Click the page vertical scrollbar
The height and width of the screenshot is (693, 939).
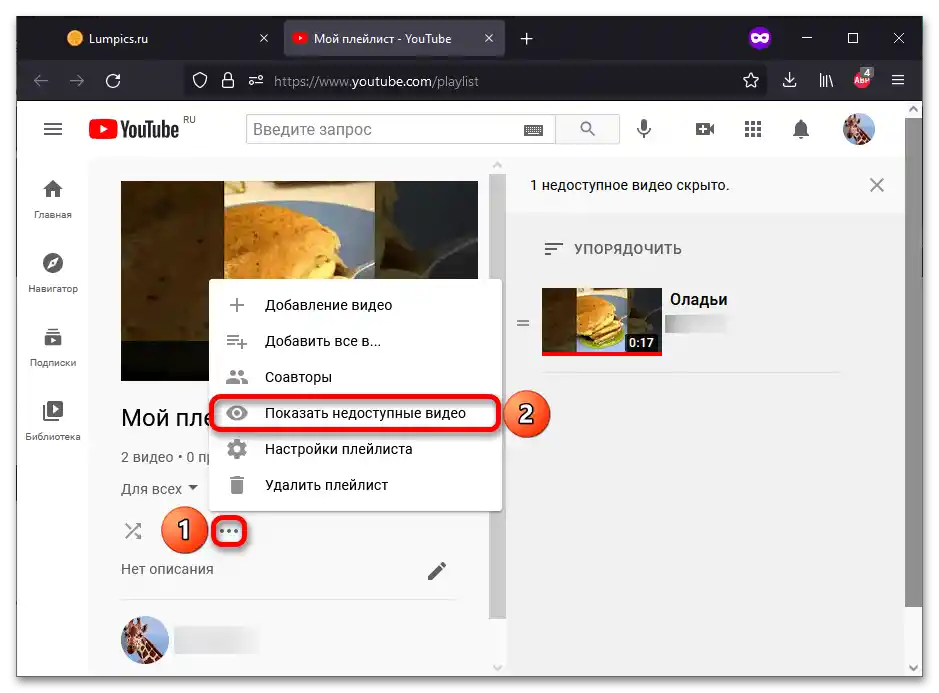[x=913, y=363]
